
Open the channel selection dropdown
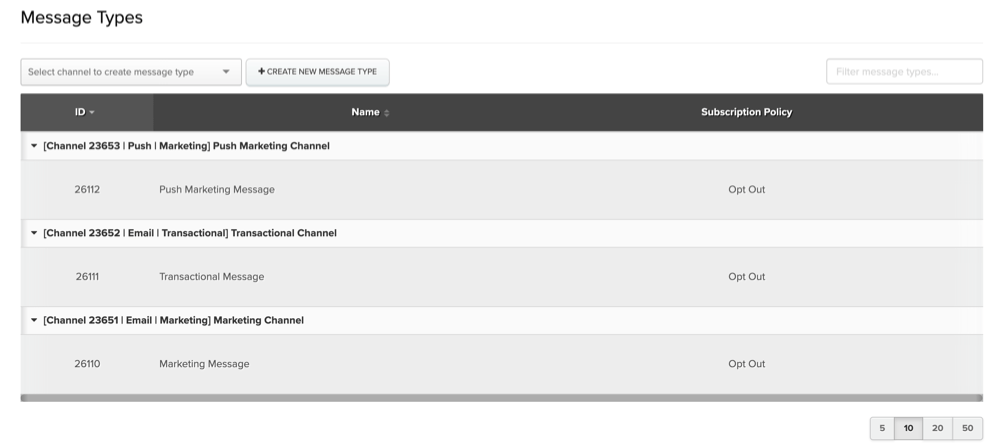pos(131,72)
